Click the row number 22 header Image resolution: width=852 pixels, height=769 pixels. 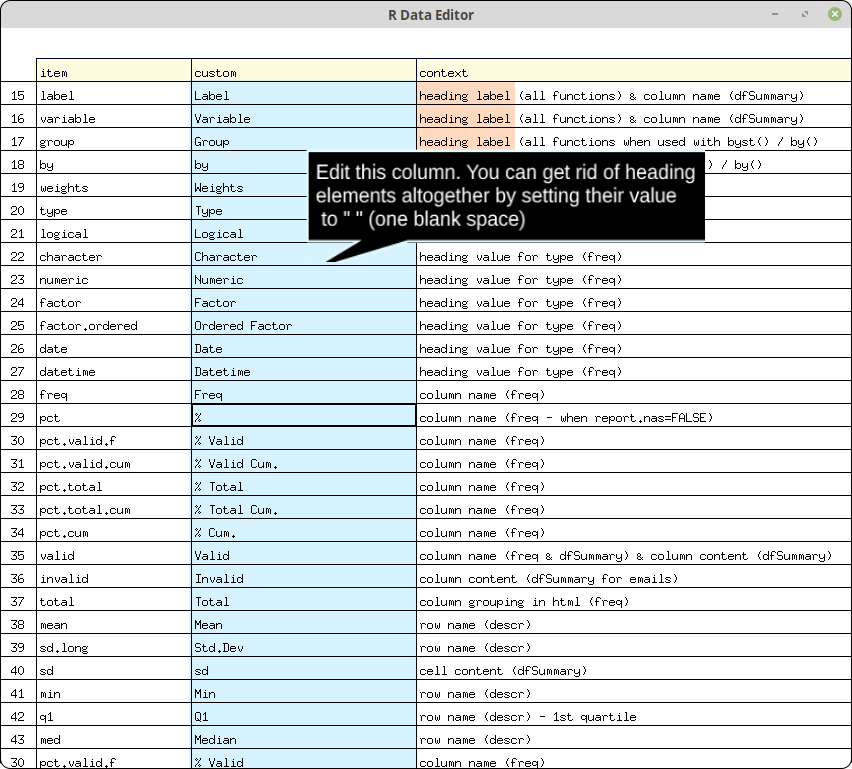click(x=18, y=257)
